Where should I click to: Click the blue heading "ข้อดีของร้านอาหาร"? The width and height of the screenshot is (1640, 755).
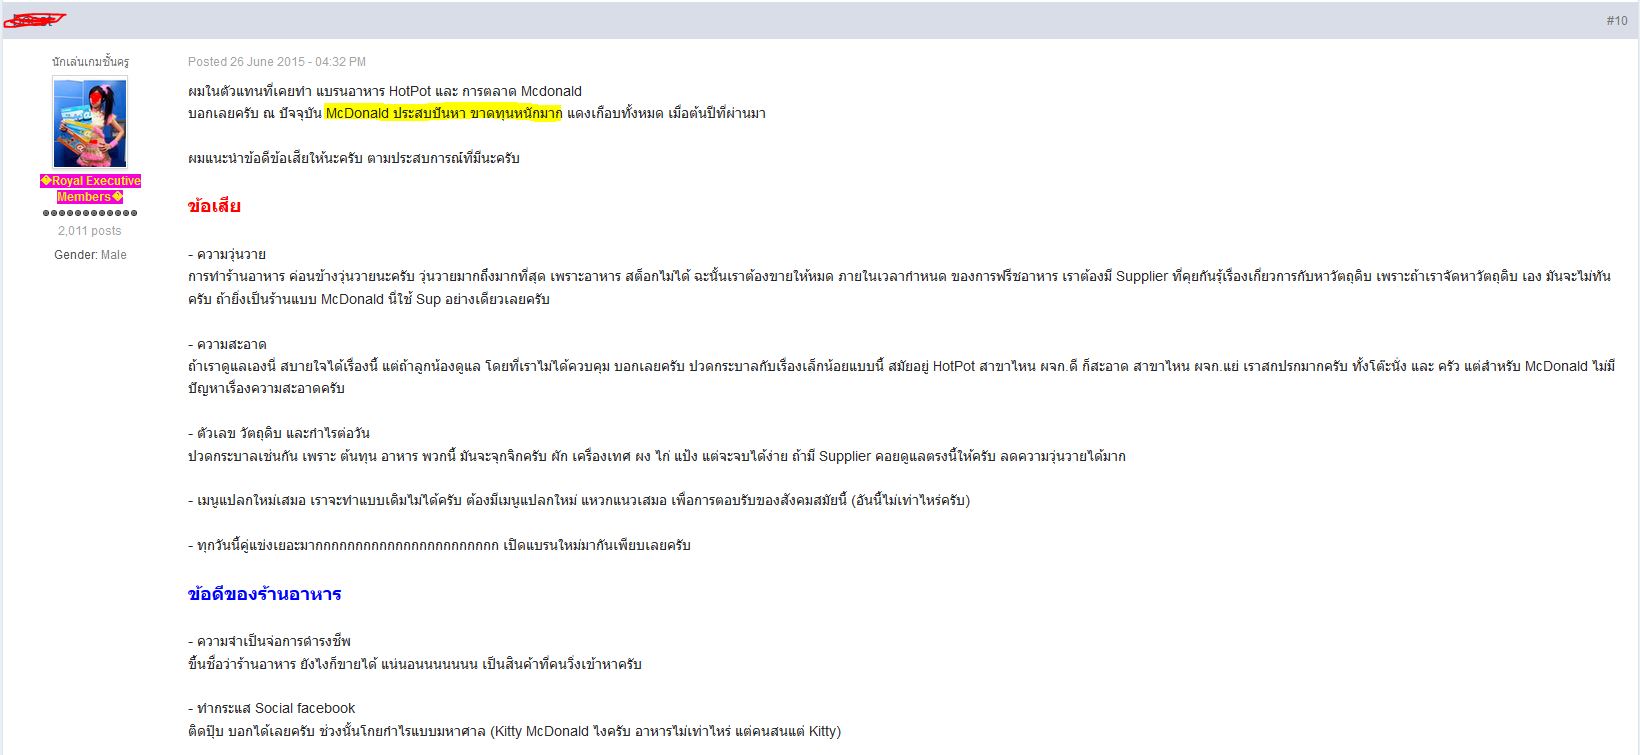265,594
